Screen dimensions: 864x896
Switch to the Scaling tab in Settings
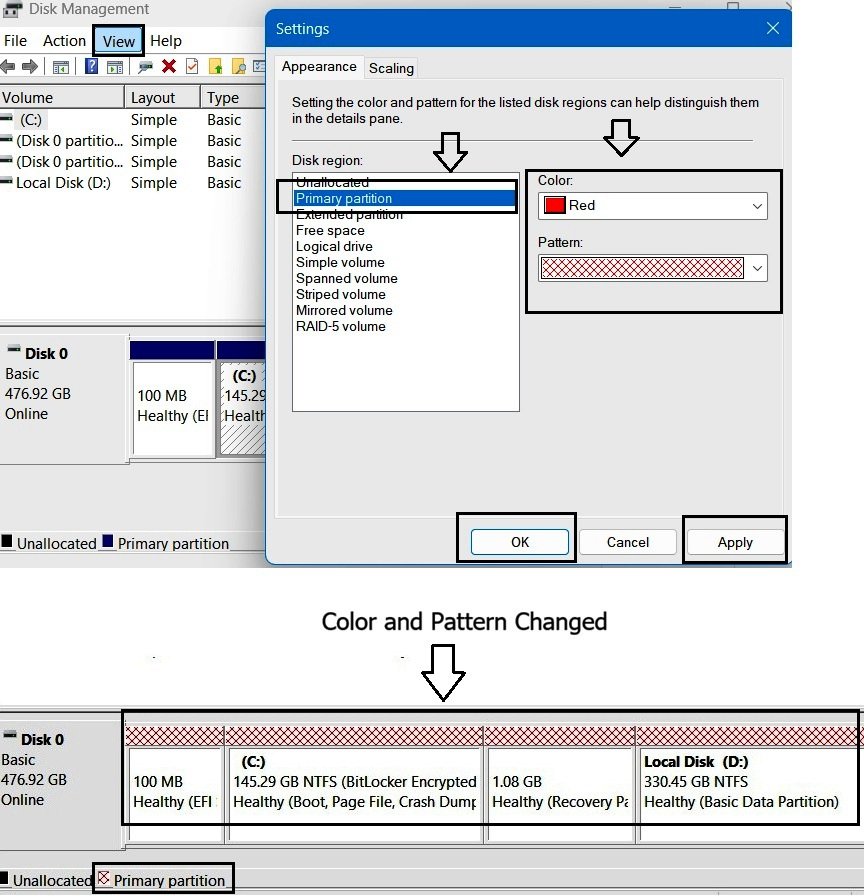pyautogui.click(x=391, y=68)
